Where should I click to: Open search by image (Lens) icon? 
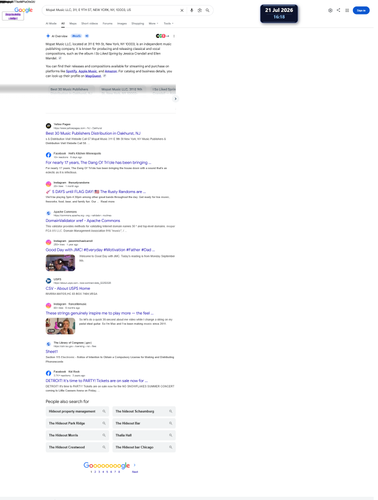[200, 10]
